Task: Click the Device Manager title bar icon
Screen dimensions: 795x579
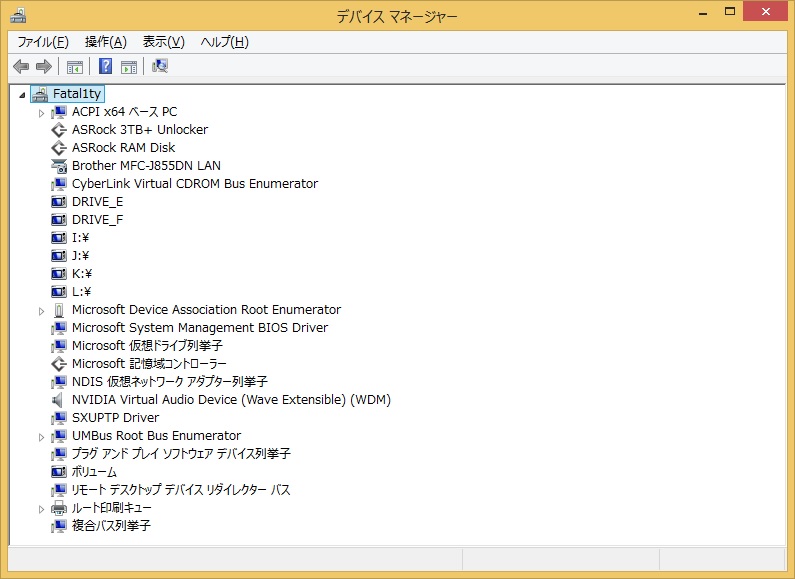Action: pyautogui.click(x=18, y=16)
